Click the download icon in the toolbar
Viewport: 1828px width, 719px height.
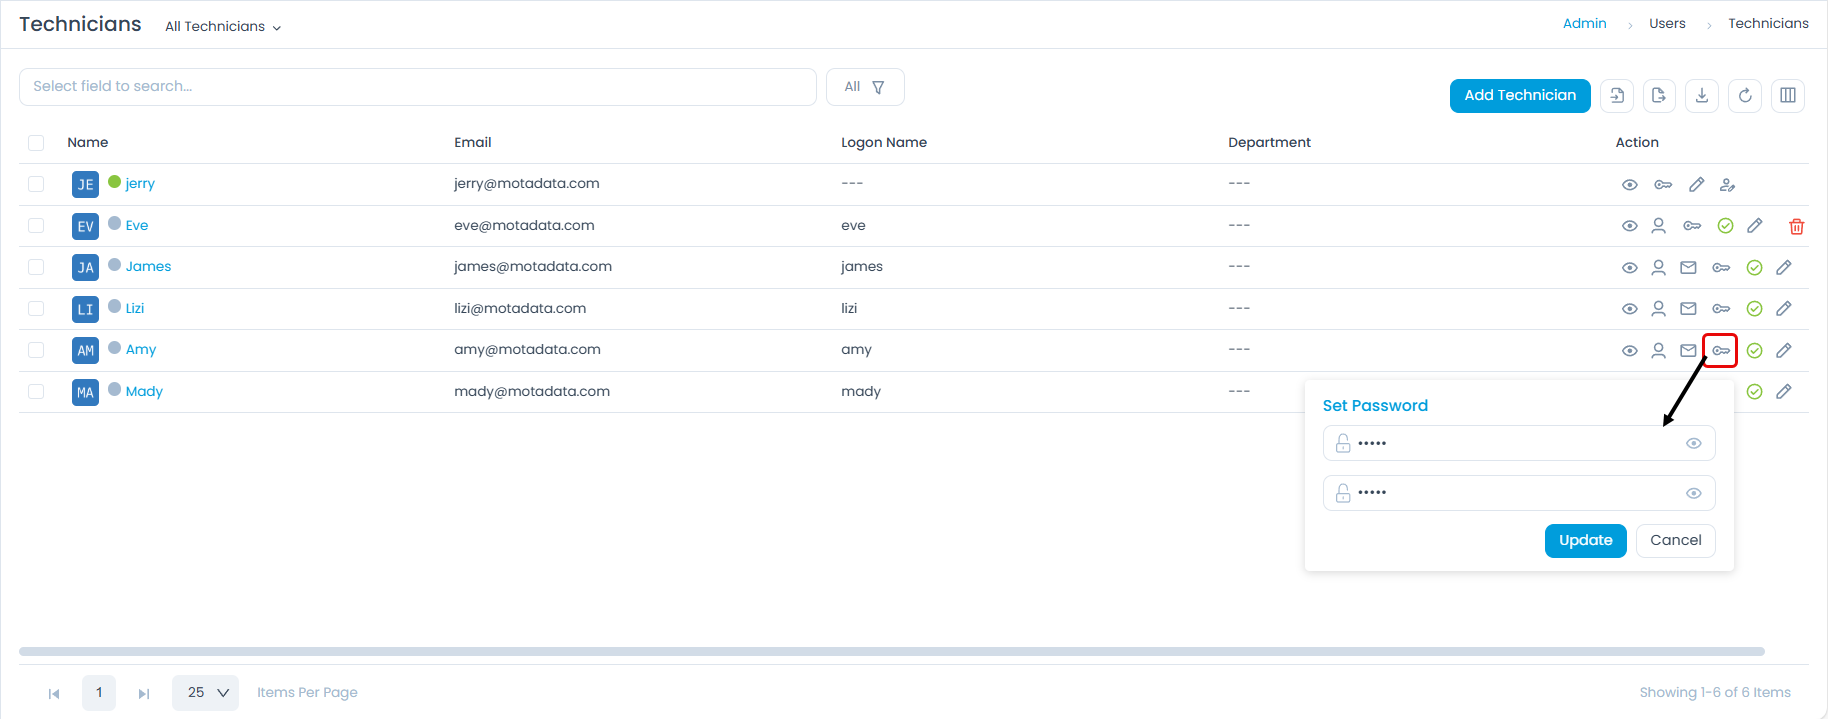pos(1702,96)
